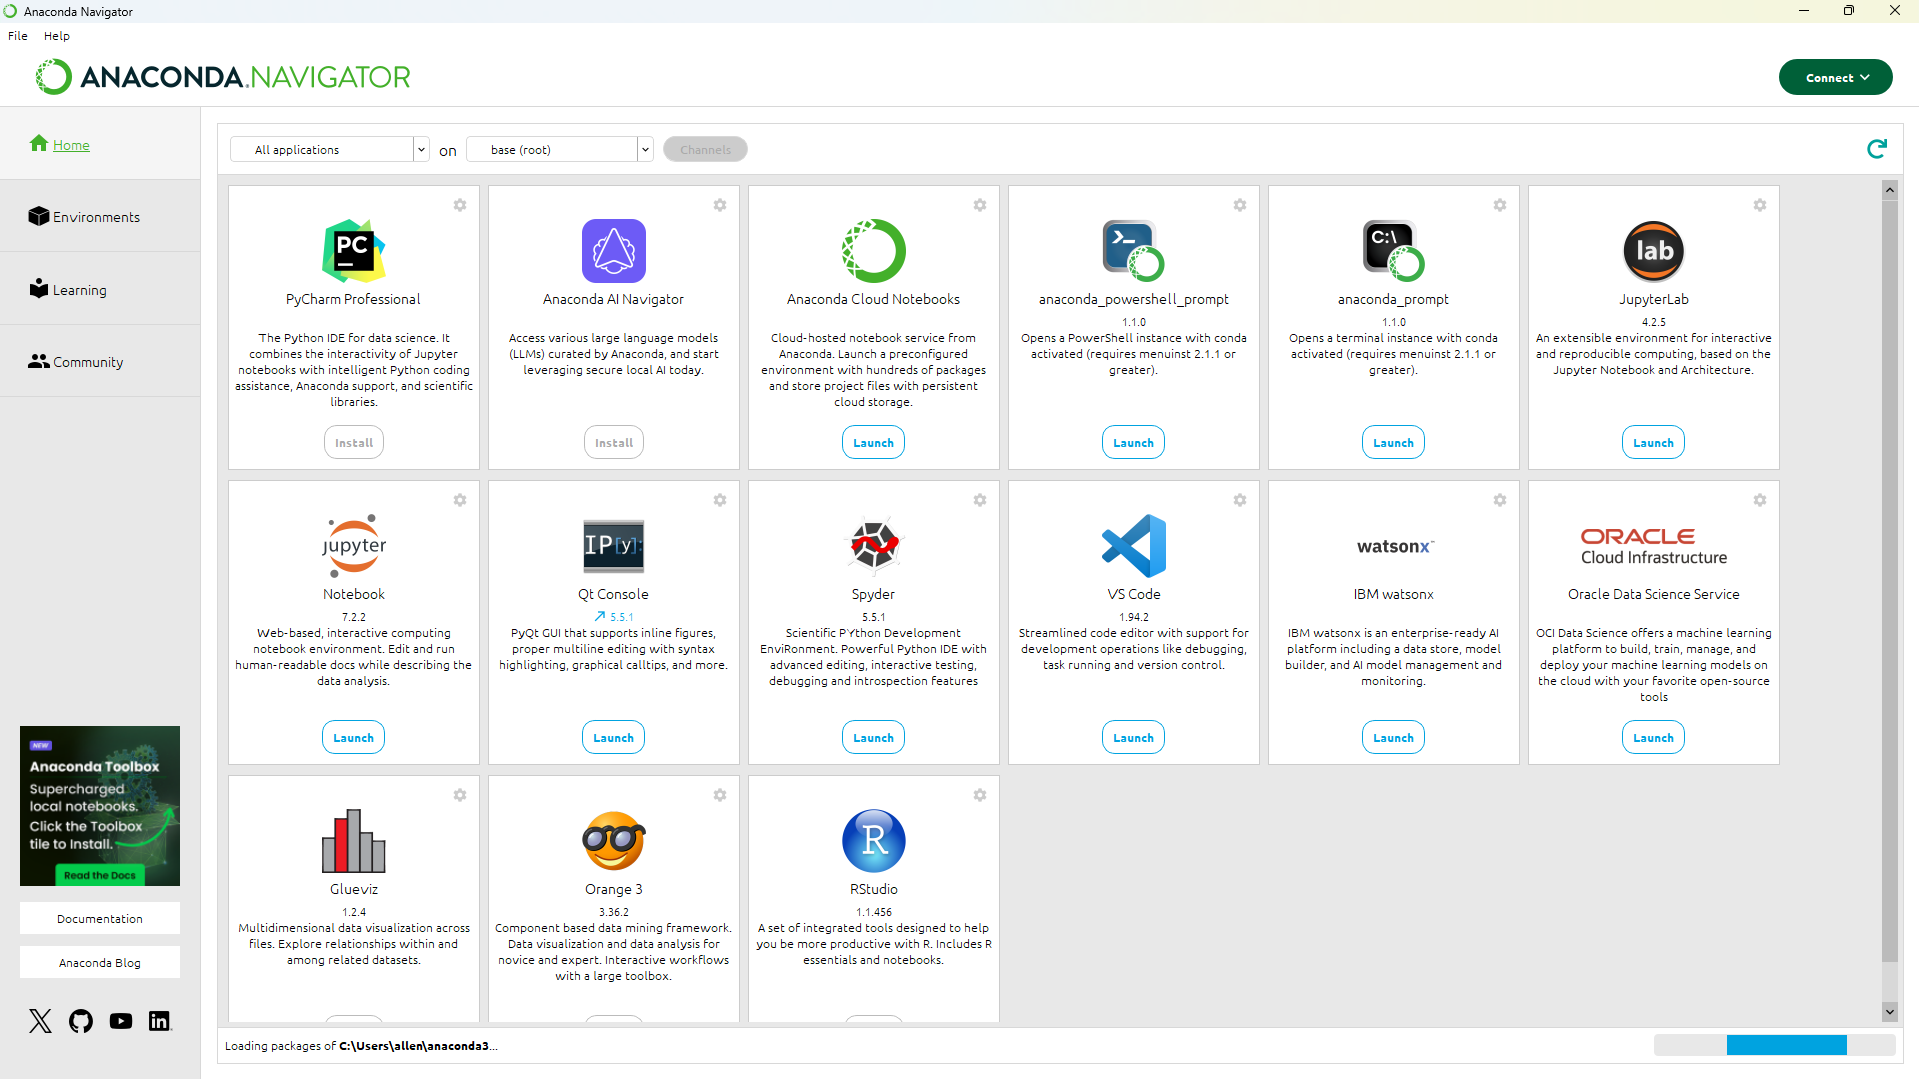Open the Documentation link
This screenshot has height=1079, width=1919.
coord(100,918)
